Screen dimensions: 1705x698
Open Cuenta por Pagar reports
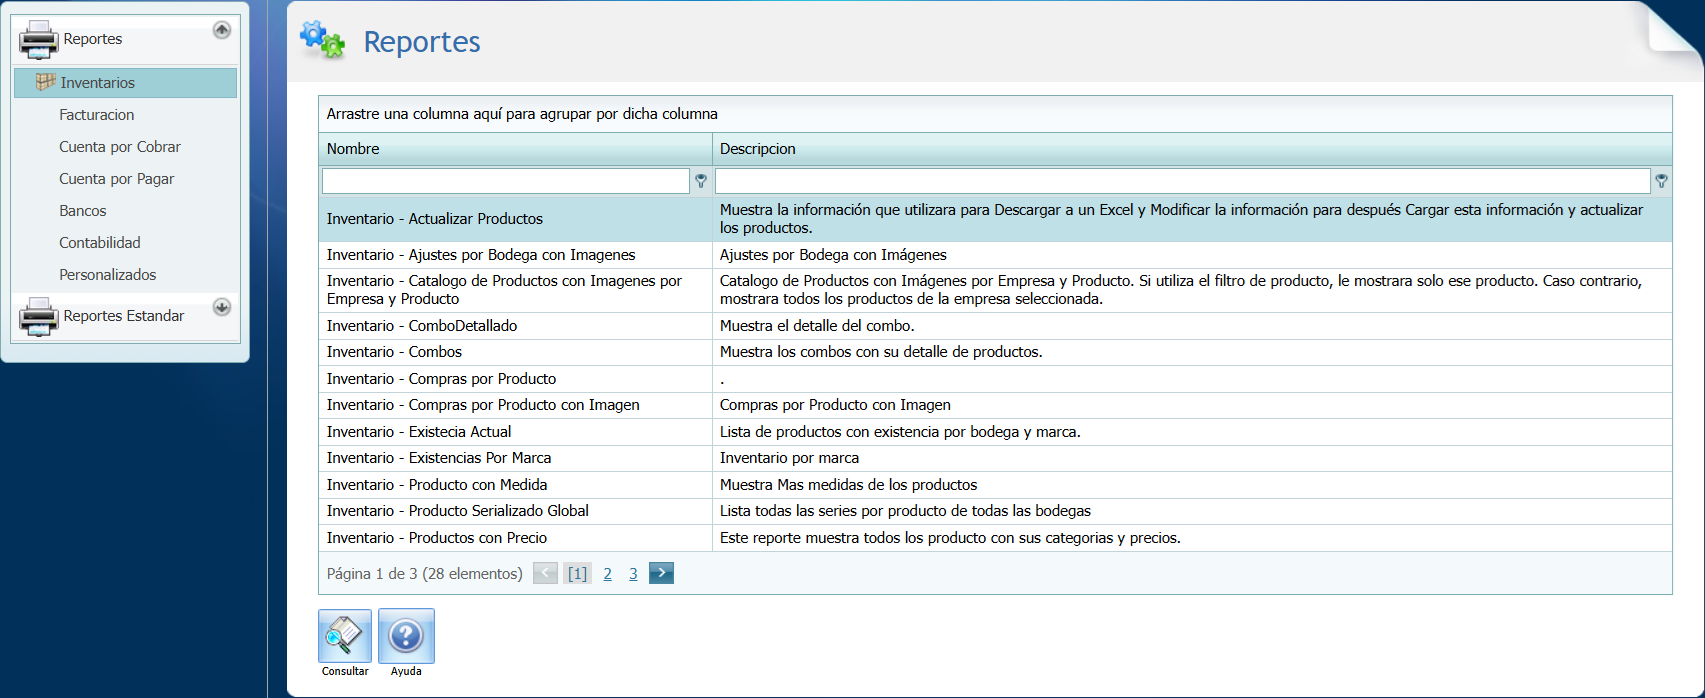116,179
